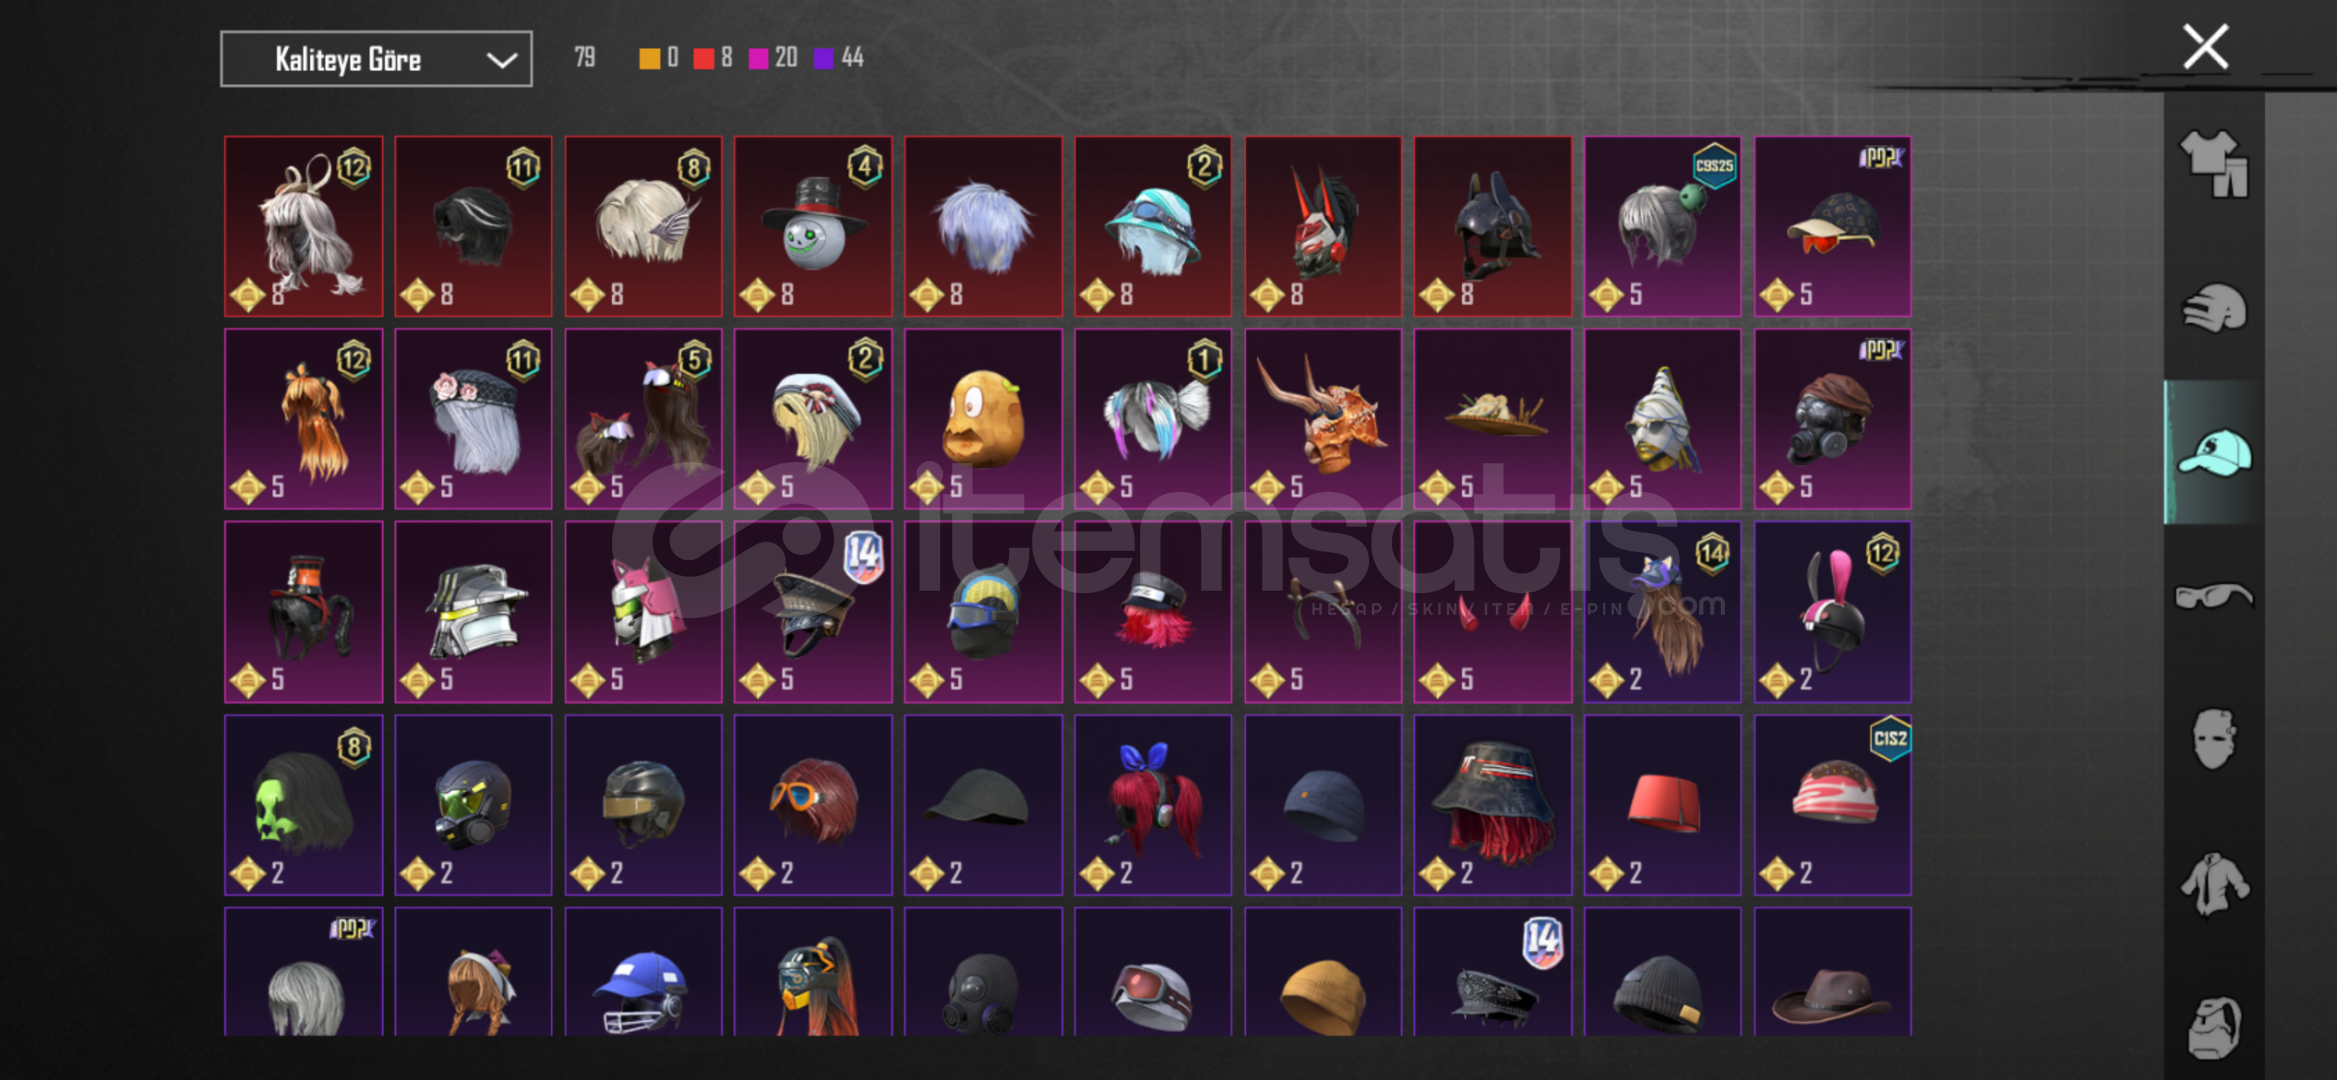Click the dropdown chevron arrow
The width and height of the screenshot is (2337, 1080).
pyautogui.click(x=501, y=60)
